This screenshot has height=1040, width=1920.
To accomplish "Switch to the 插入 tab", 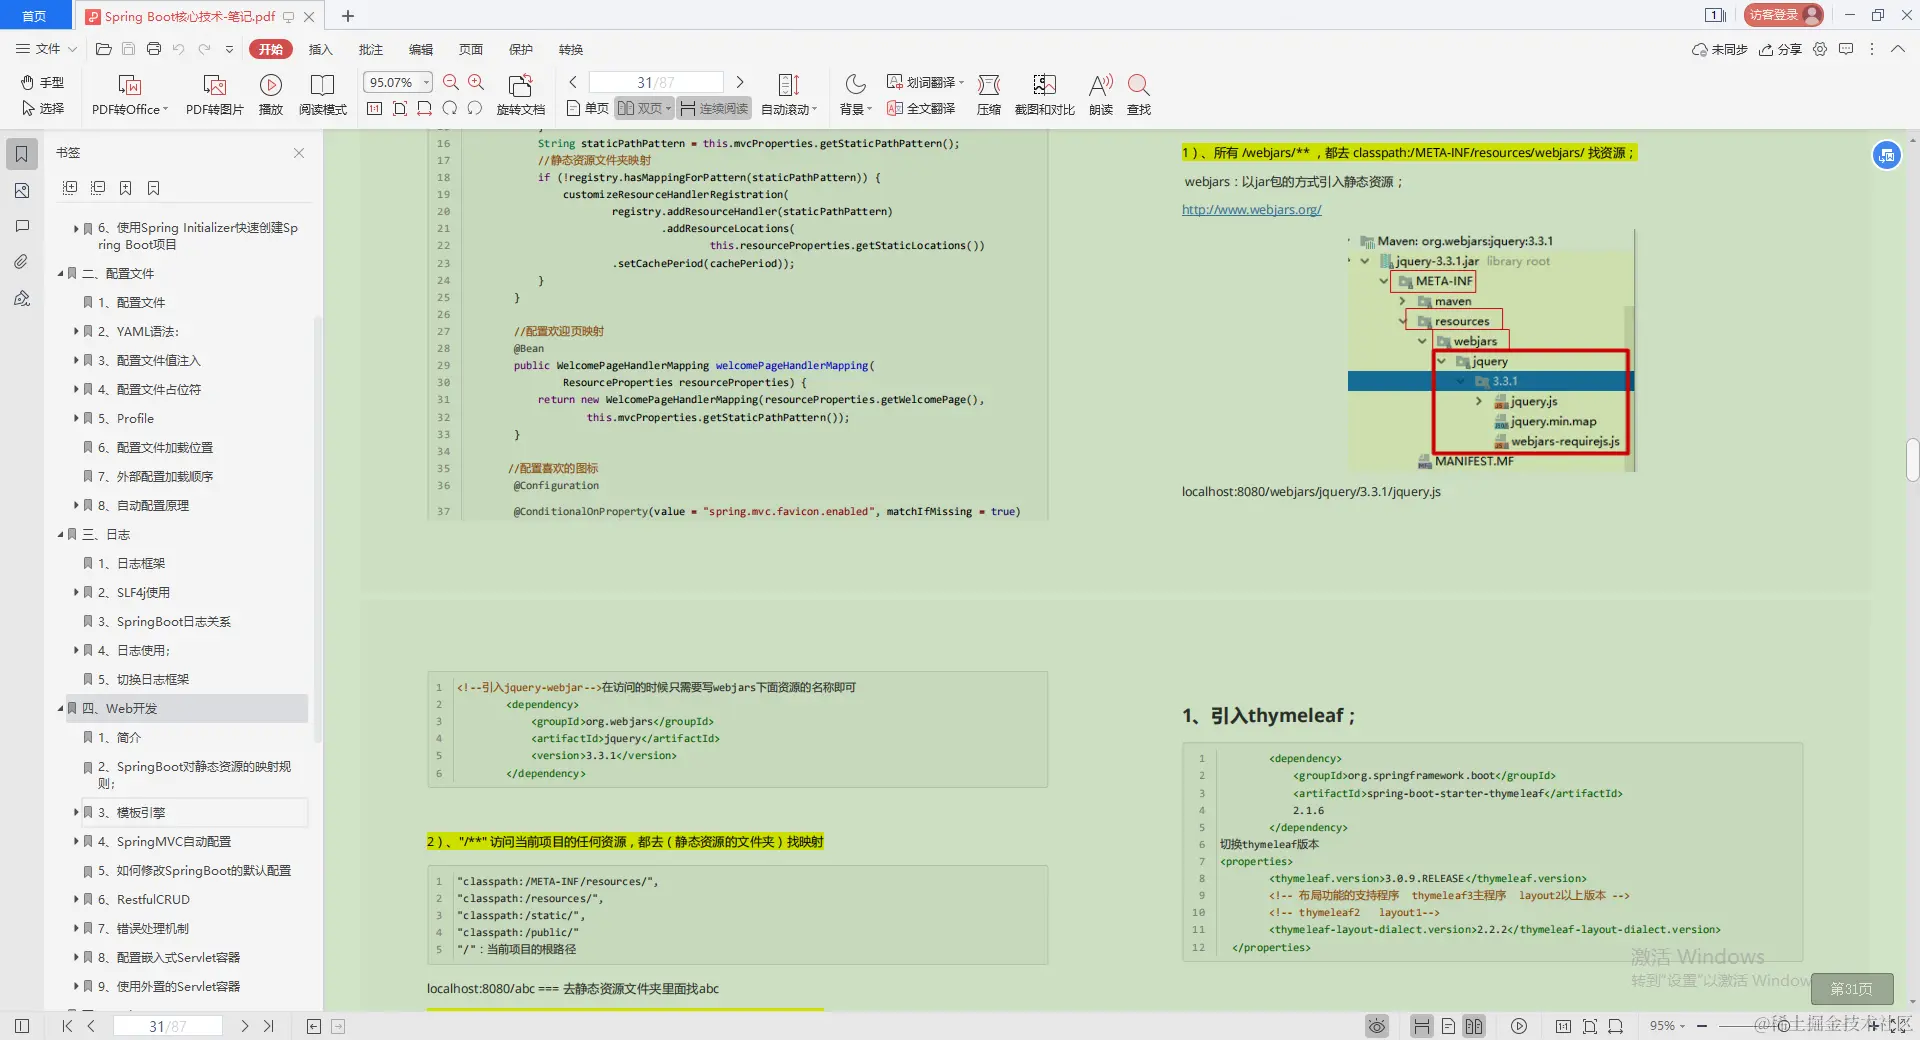I will pyautogui.click(x=320, y=49).
